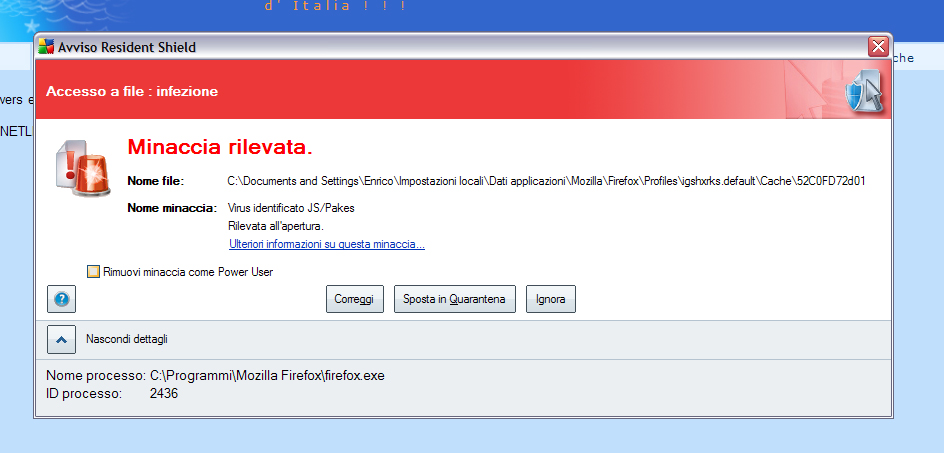Click the Avviso Resident Shield title text
The width and height of the screenshot is (944, 453).
tap(126, 47)
